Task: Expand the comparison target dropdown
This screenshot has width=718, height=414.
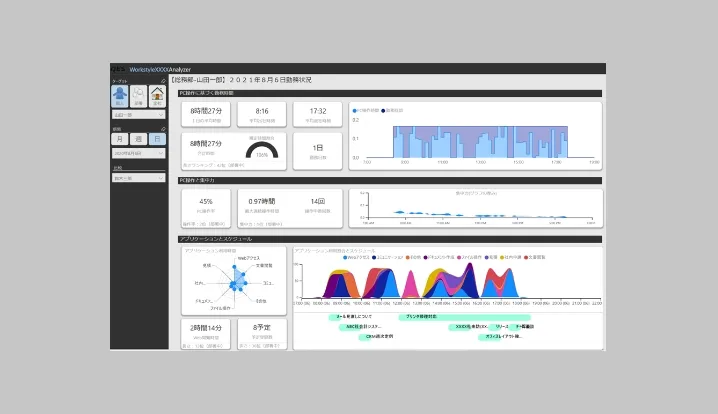Action: point(138,178)
